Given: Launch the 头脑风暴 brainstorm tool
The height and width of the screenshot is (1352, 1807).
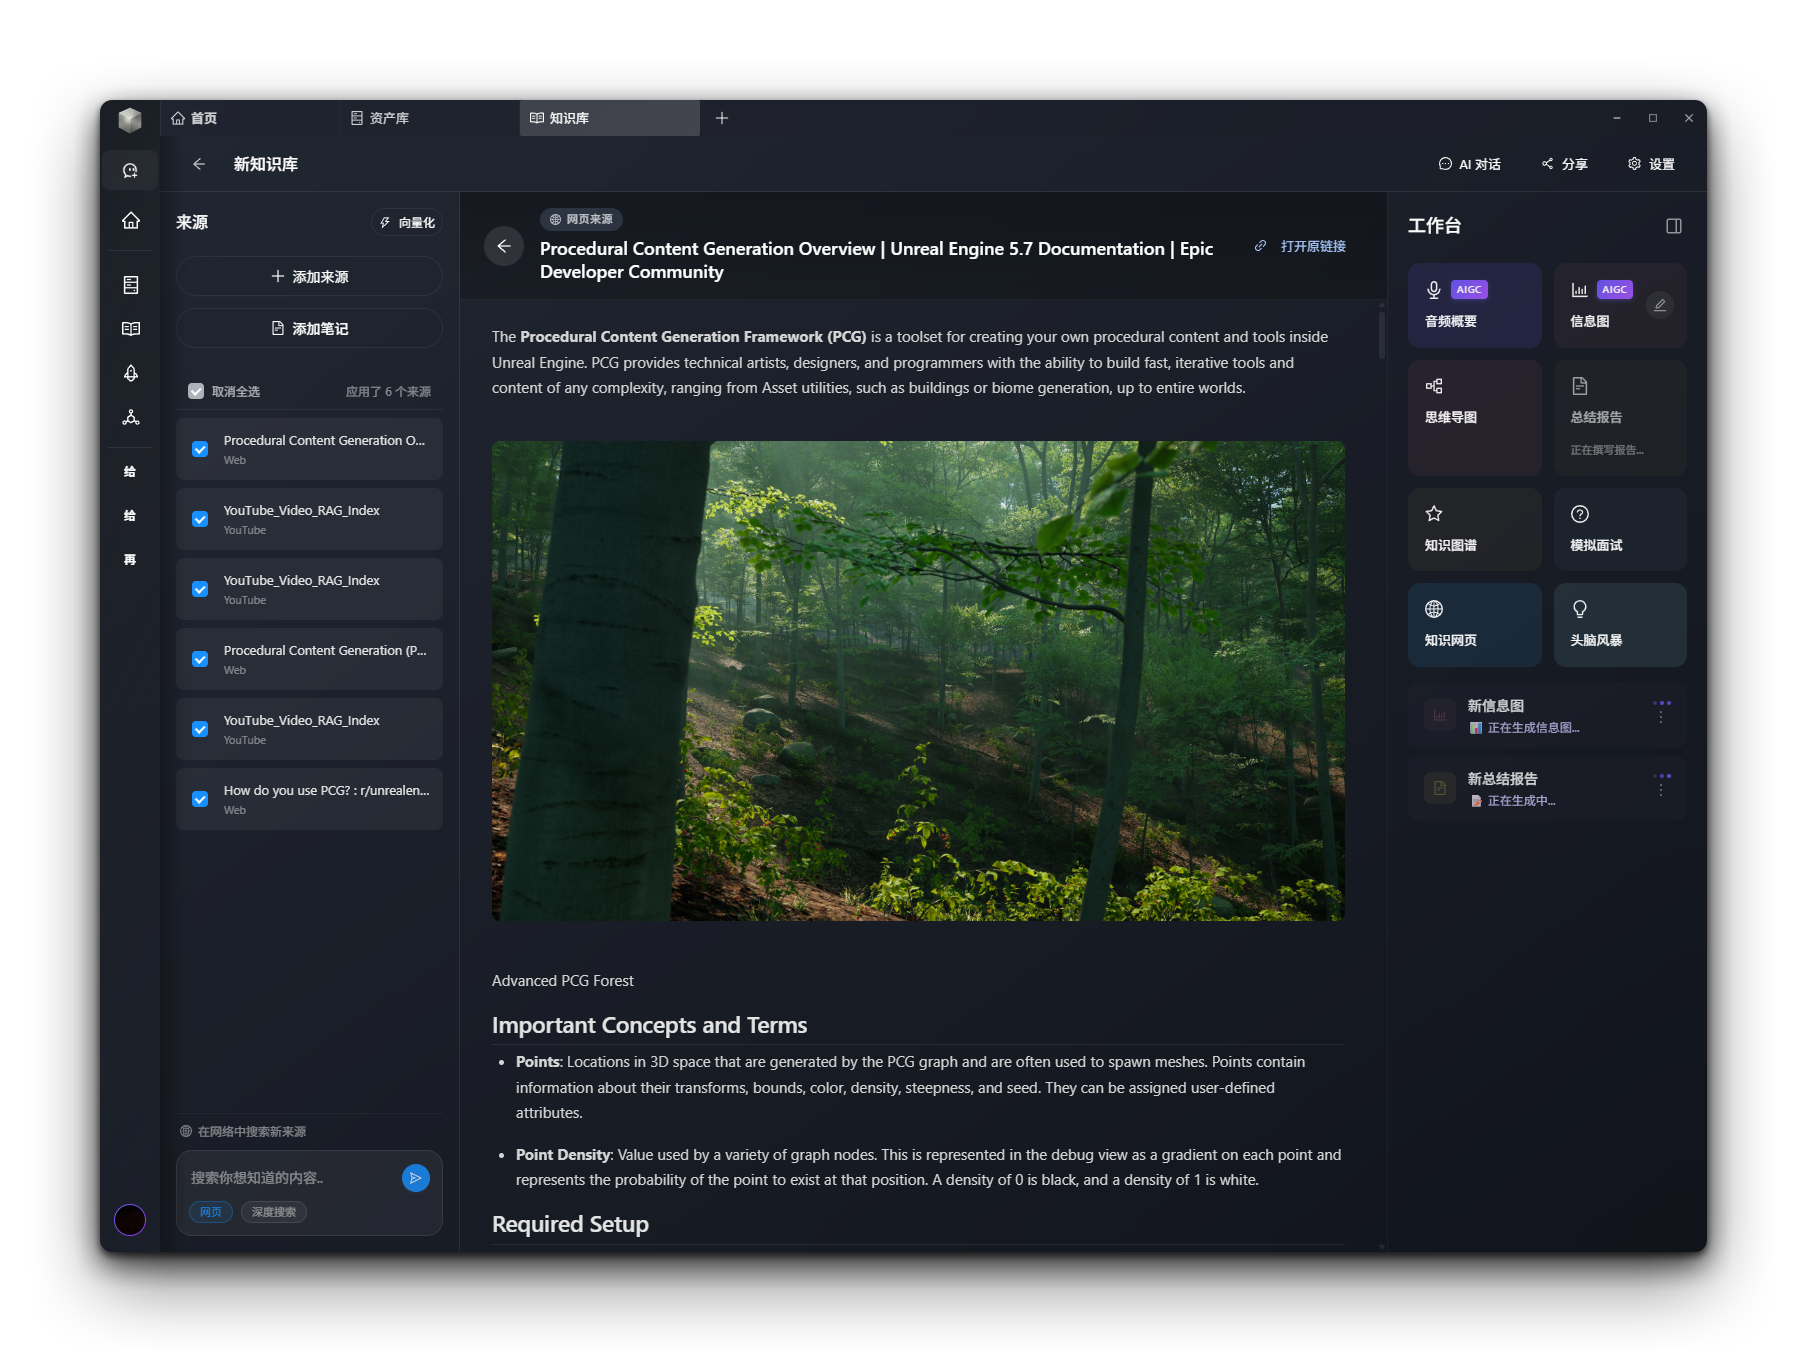Looking at the screenshot, I should coord(1619,624).
